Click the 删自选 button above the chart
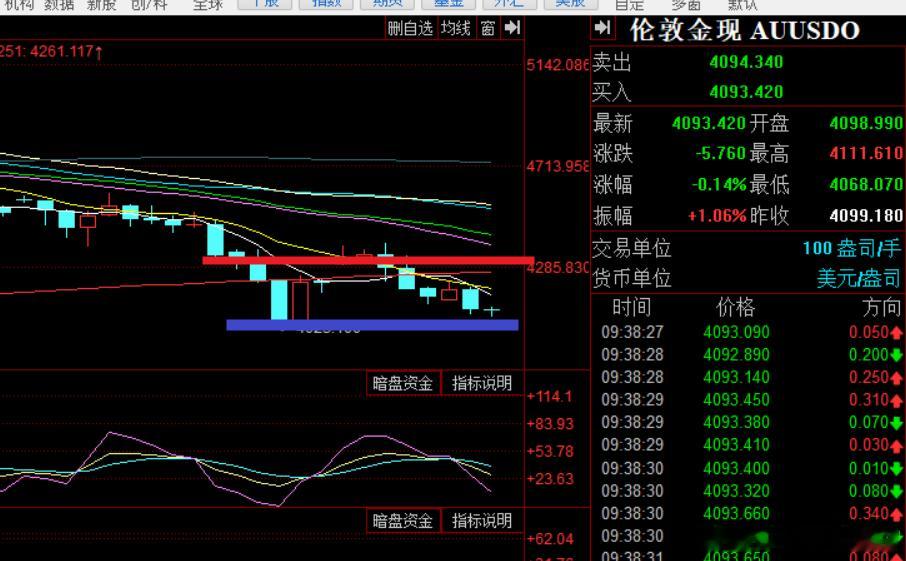 click(410, 28)
